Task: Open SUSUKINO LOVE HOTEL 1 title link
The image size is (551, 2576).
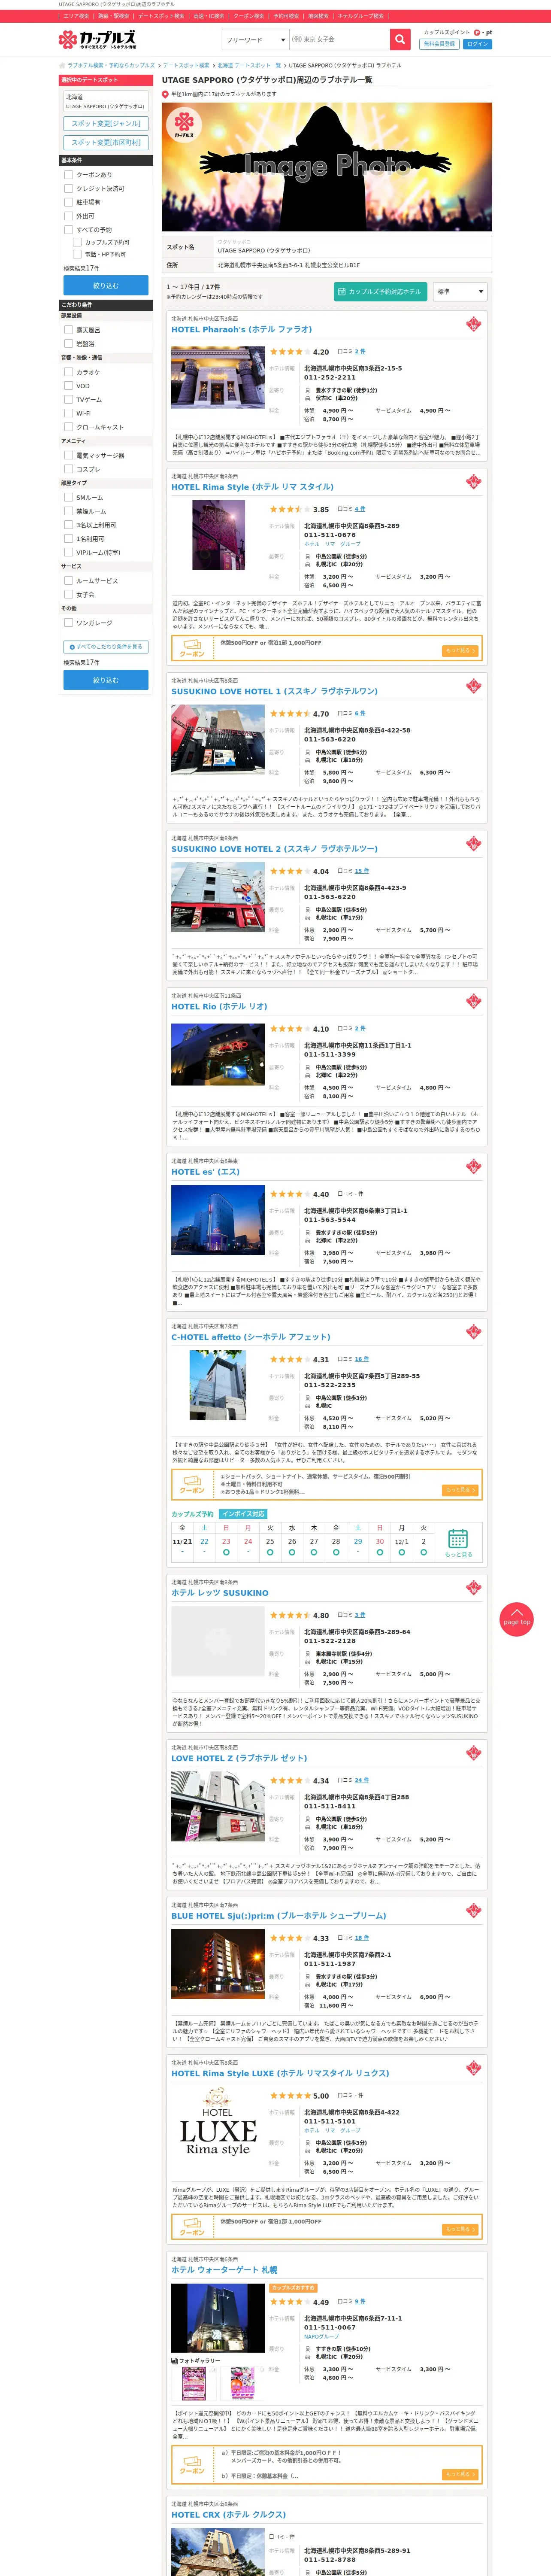Action: pyautogui.click(x=275, y=691)
